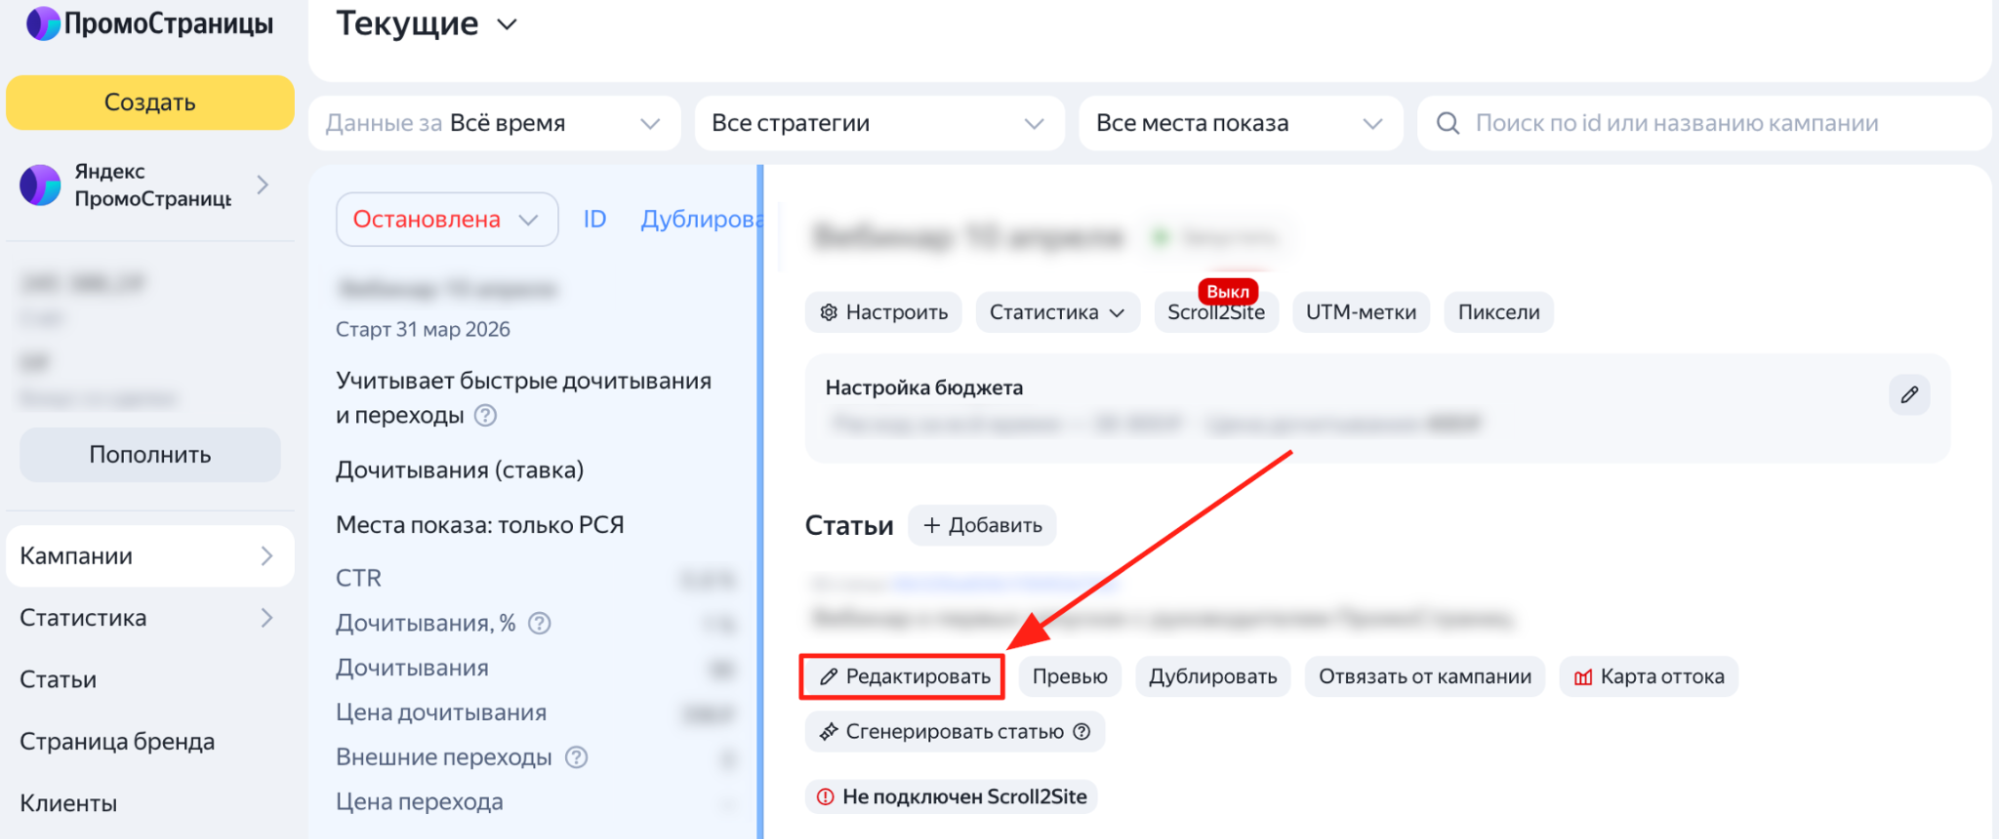The image size is (1999, 840).
Task: Click the Цена перехода metric label
Action: pos(420,802)
